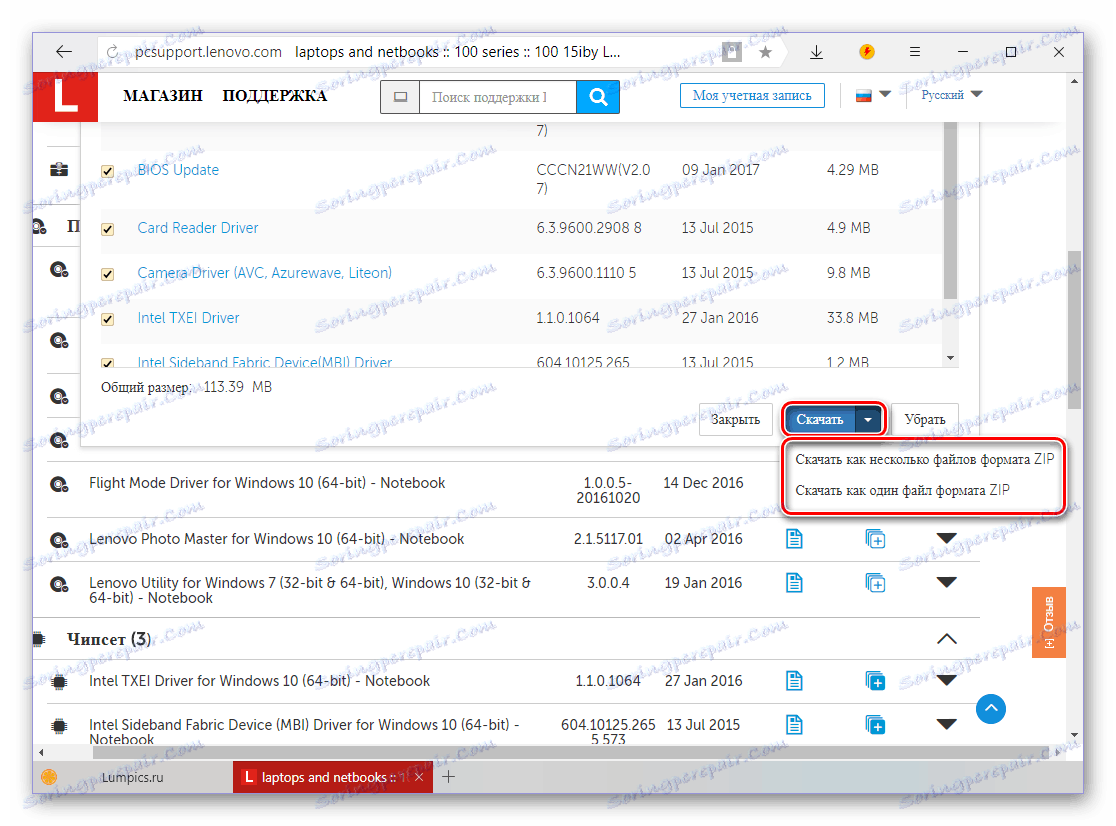Click the Lumpics.ru tab orange favicon

click(x=49, y=777)
